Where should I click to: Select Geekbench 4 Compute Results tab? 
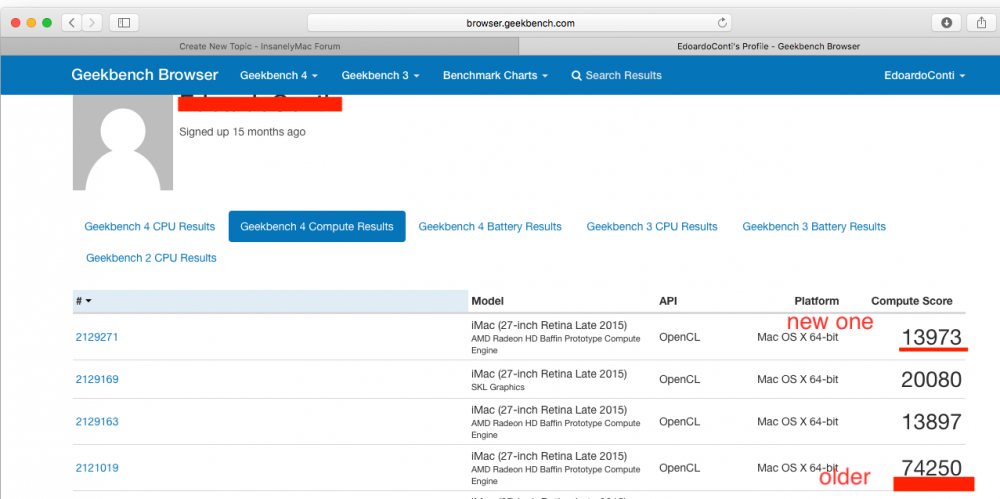point(317,227)
